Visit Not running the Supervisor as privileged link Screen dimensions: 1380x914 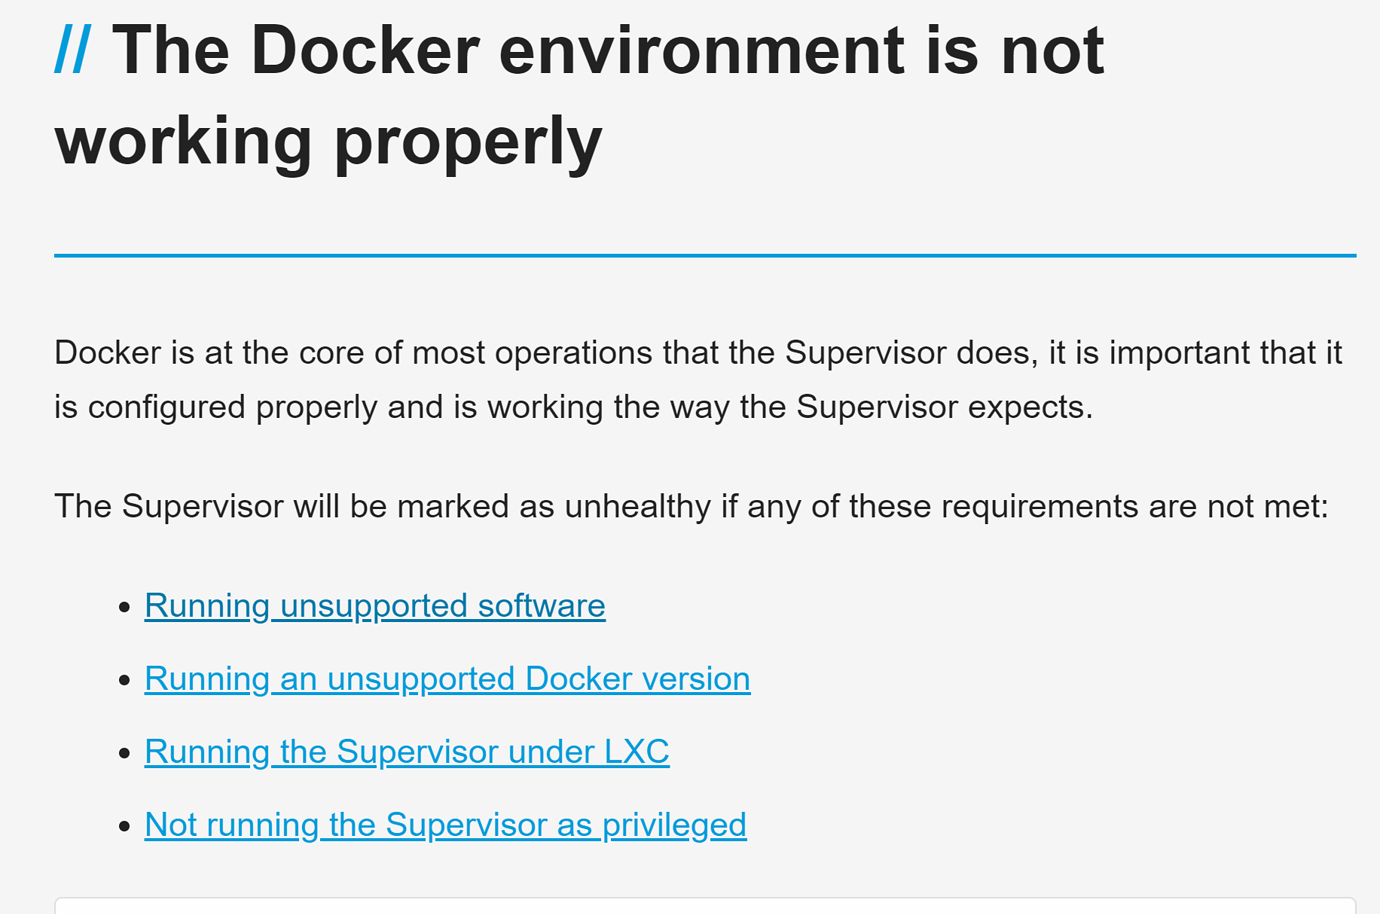click(x=445, y=825)
